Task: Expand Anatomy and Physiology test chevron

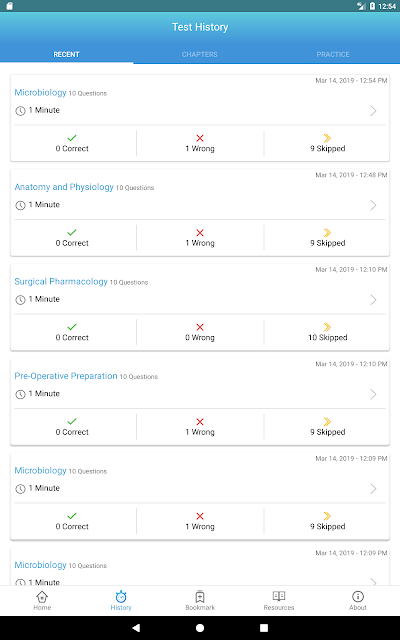Action: (x=373, y=205)
